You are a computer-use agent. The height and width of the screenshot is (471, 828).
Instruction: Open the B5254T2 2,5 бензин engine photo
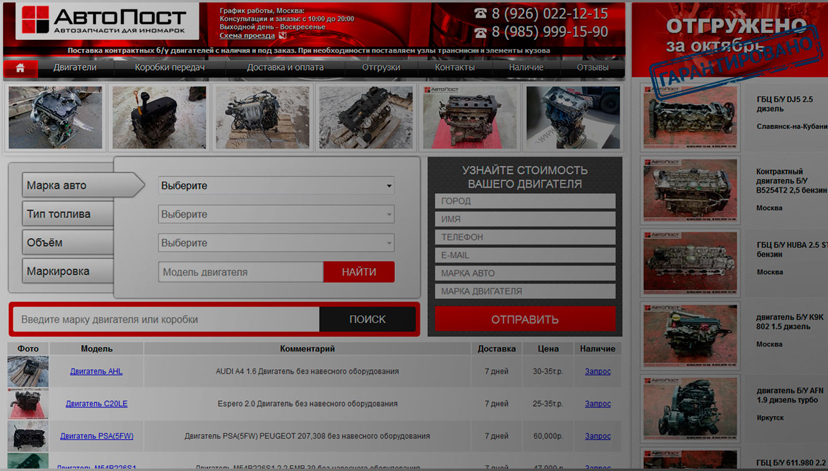[x=690, y=190]
